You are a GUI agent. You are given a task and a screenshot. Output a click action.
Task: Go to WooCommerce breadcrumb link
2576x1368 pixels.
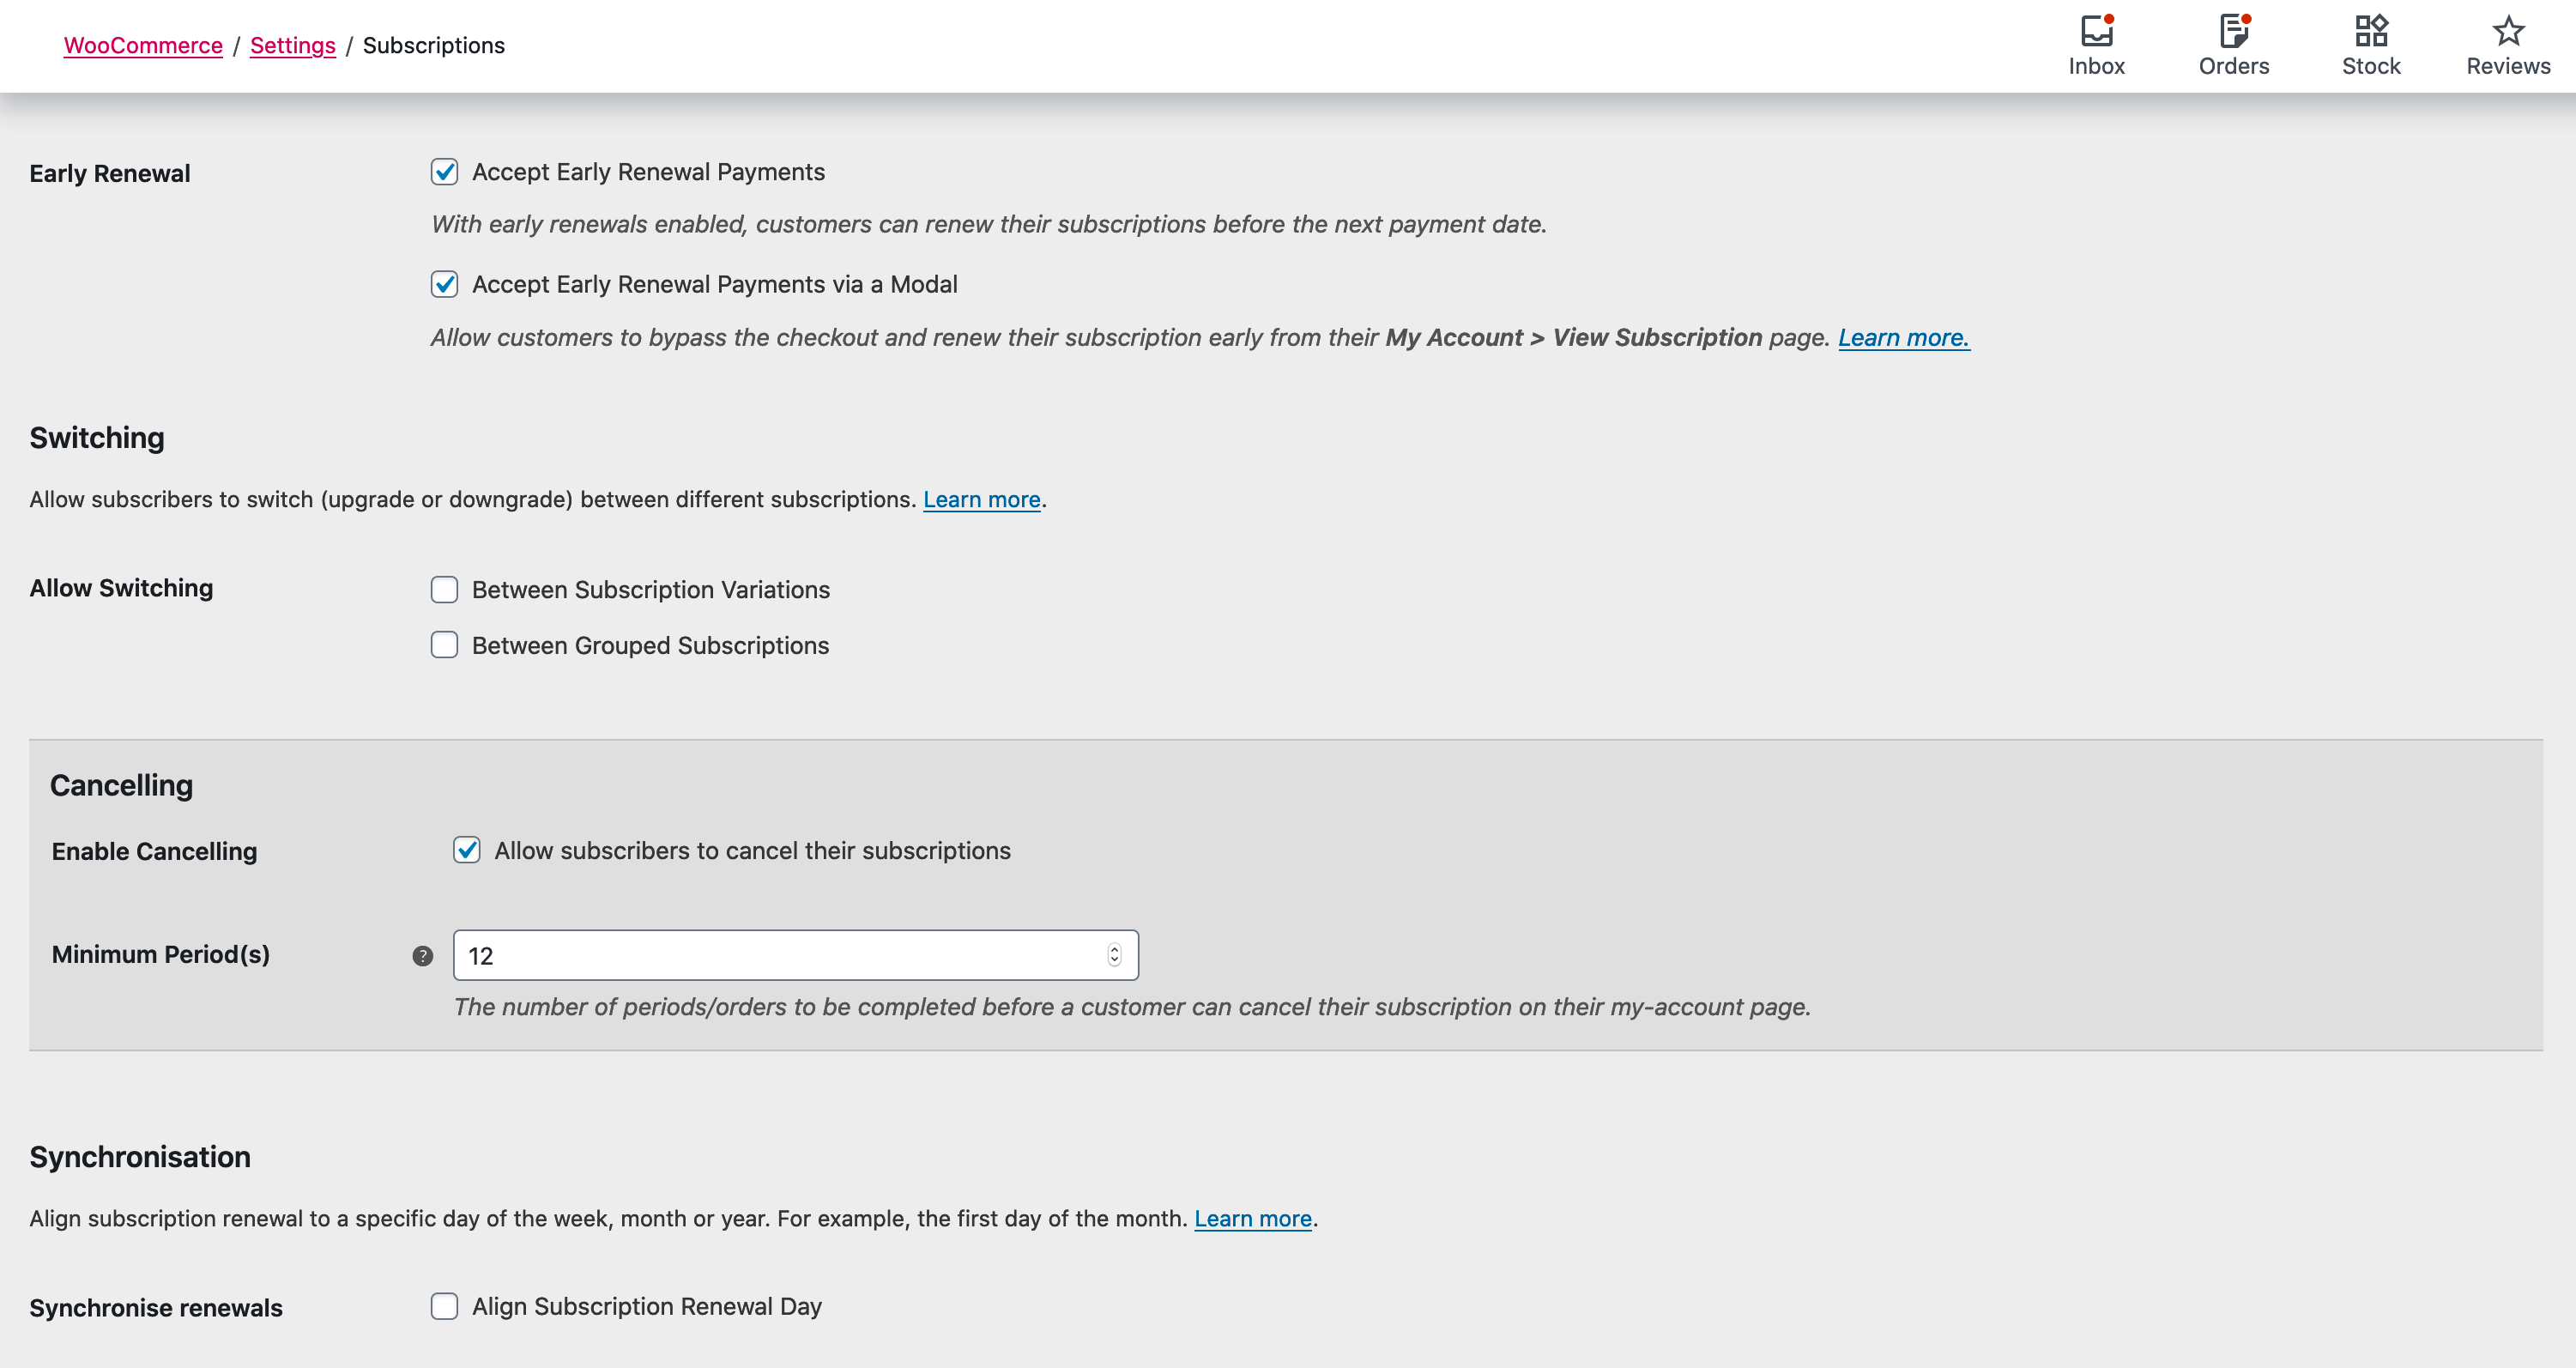click(x=143, y=45)
